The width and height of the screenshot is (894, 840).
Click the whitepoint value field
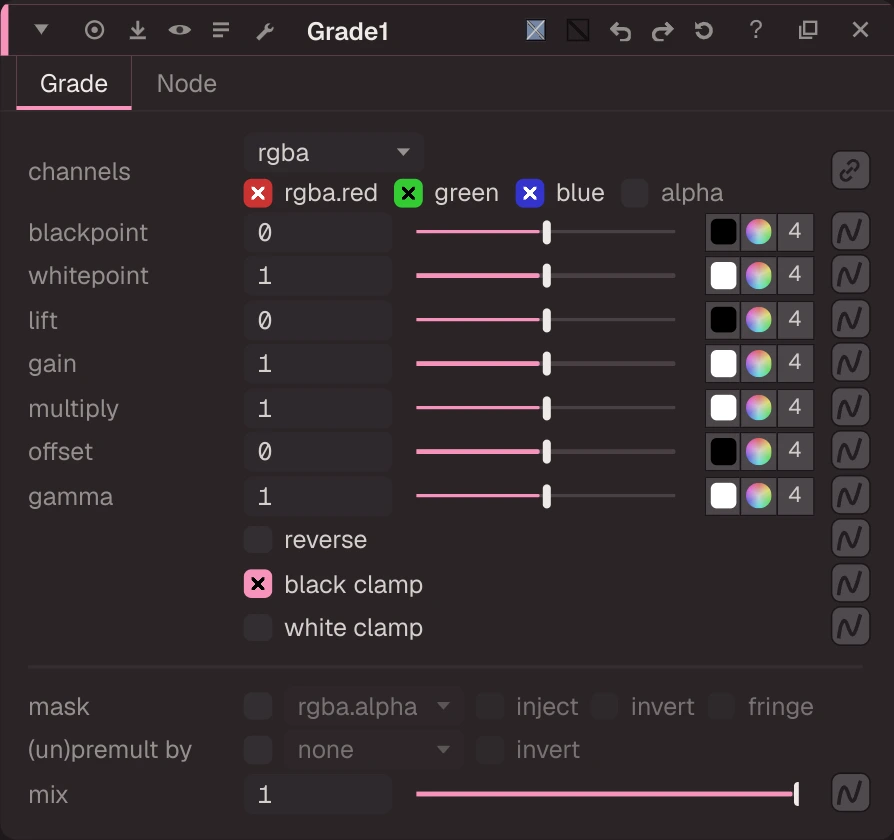[x=318, y=275]
